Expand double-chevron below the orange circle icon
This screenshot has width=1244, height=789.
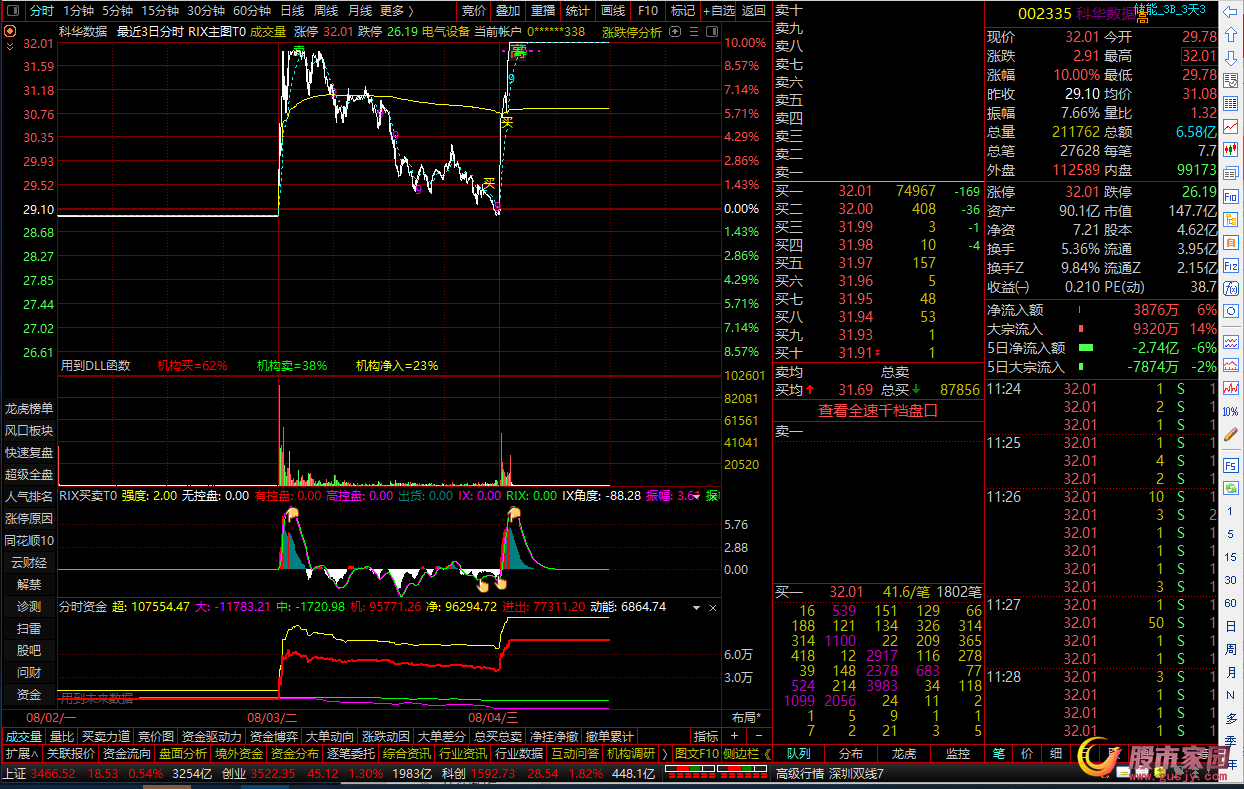10,46
